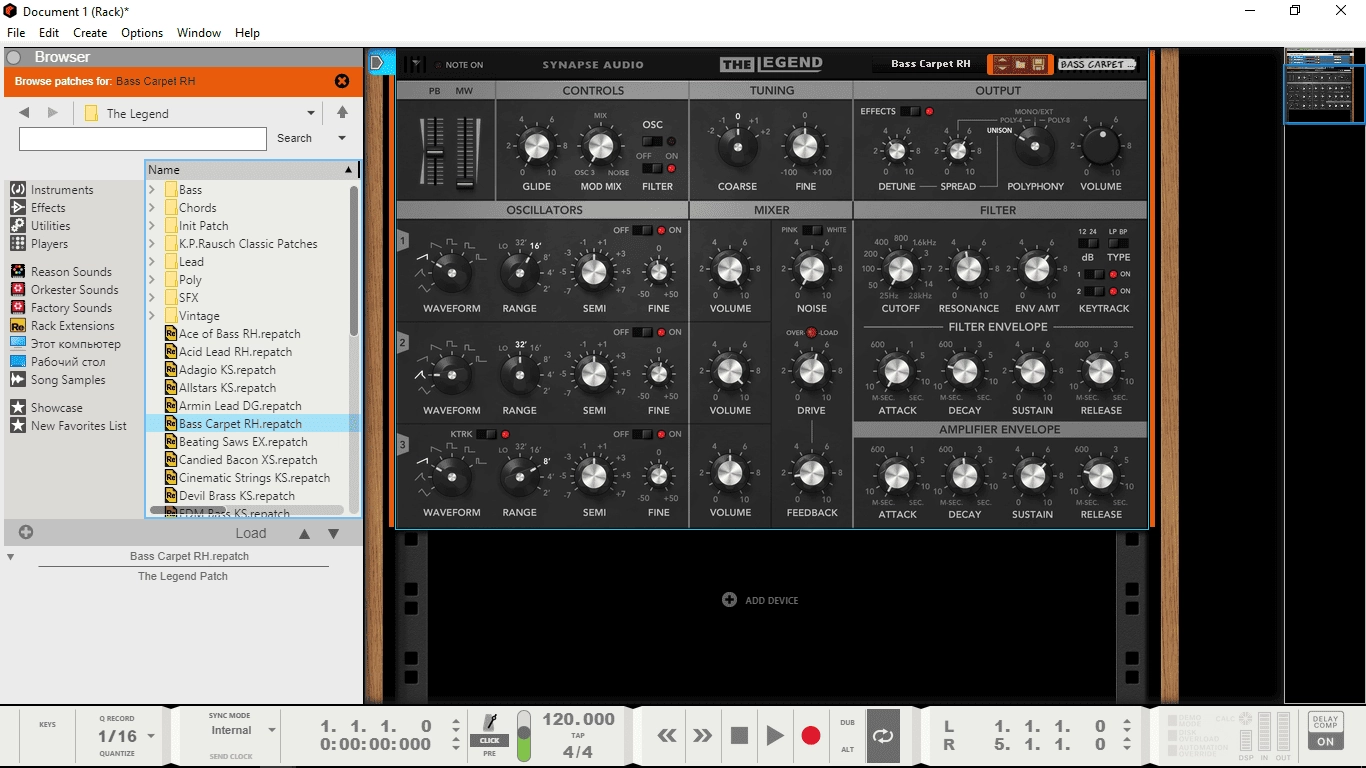Open the Search options dropdown arrow
Screen dimensions: 1366x768
pyautogui.click(x=342, y=138)
